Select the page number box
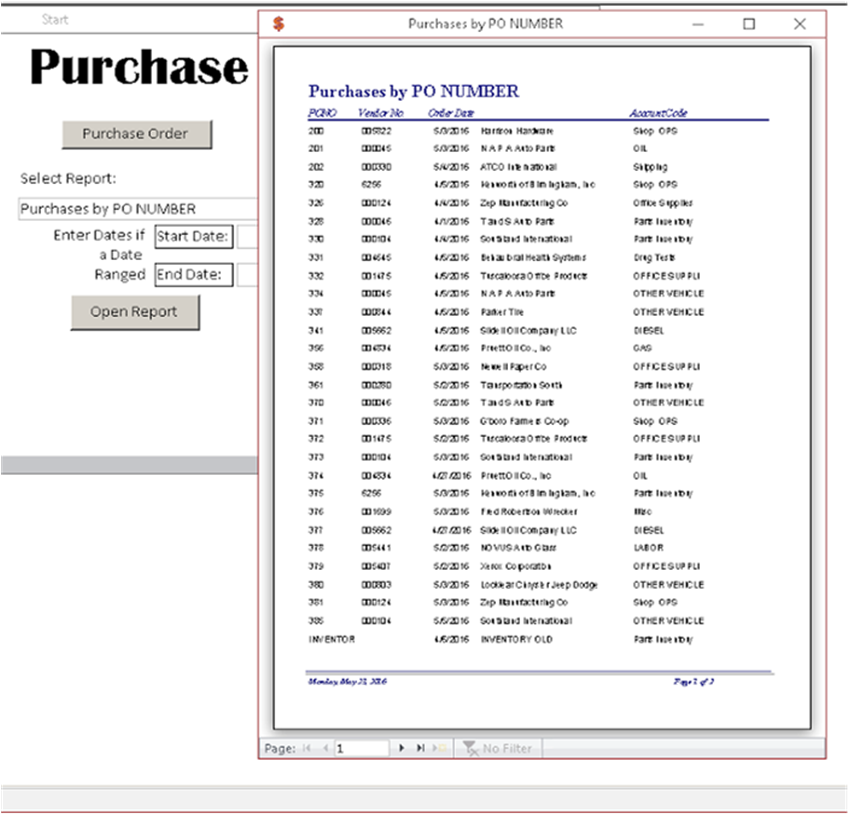 [361, 748]
